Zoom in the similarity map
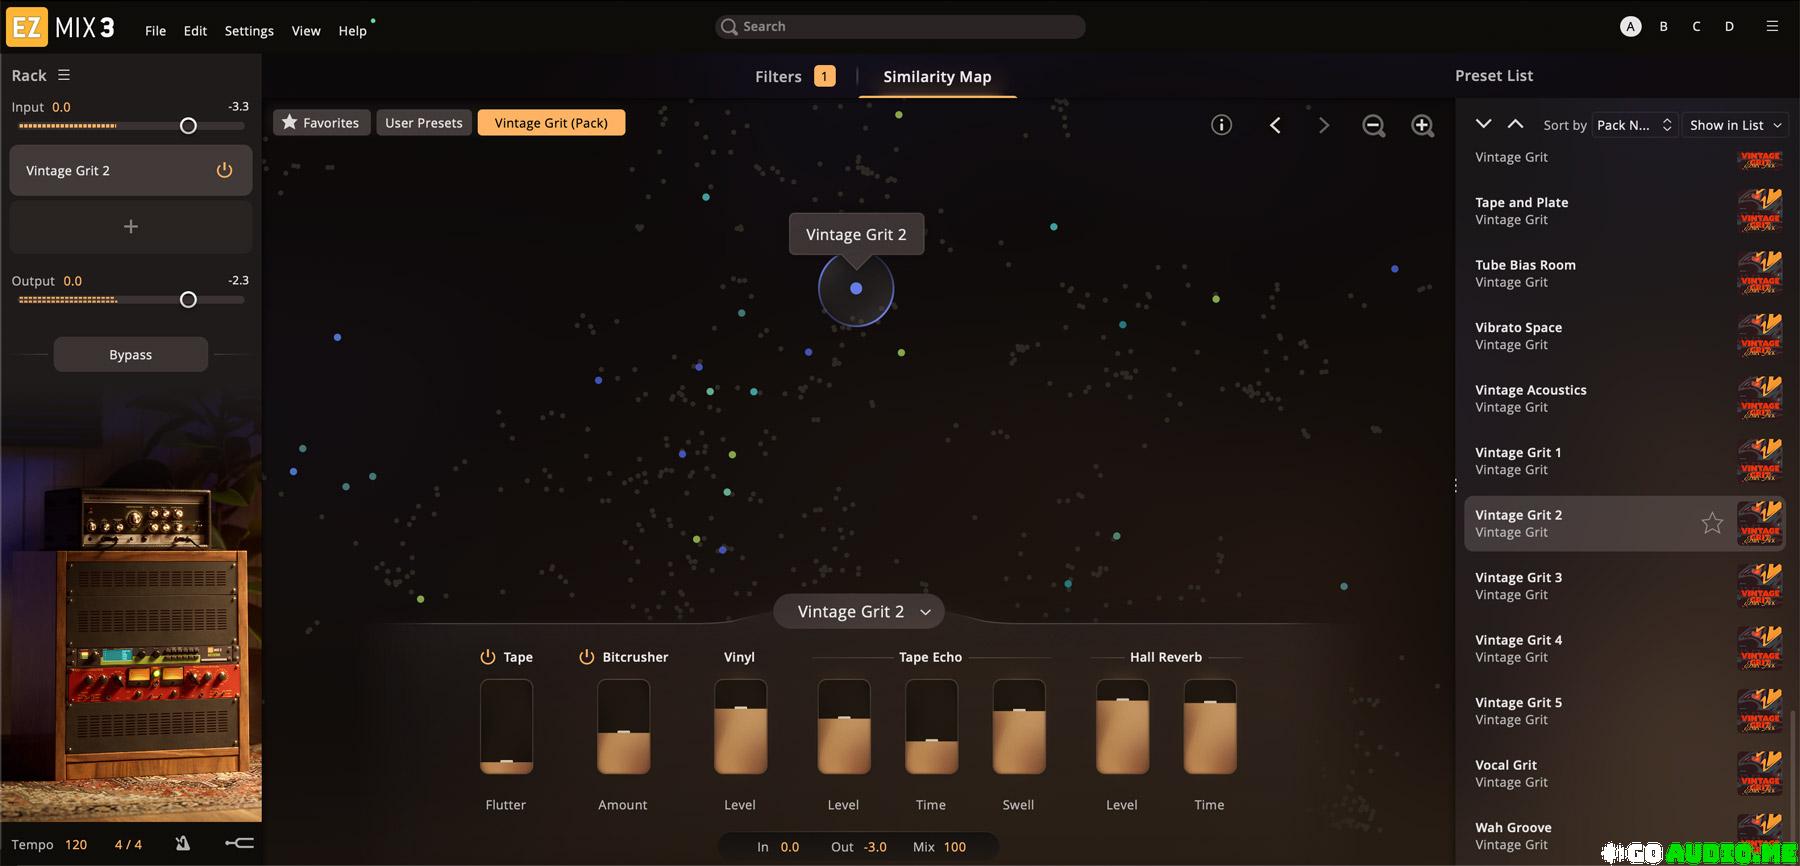Screen dimensions: 1800x866 [1422, 126]
